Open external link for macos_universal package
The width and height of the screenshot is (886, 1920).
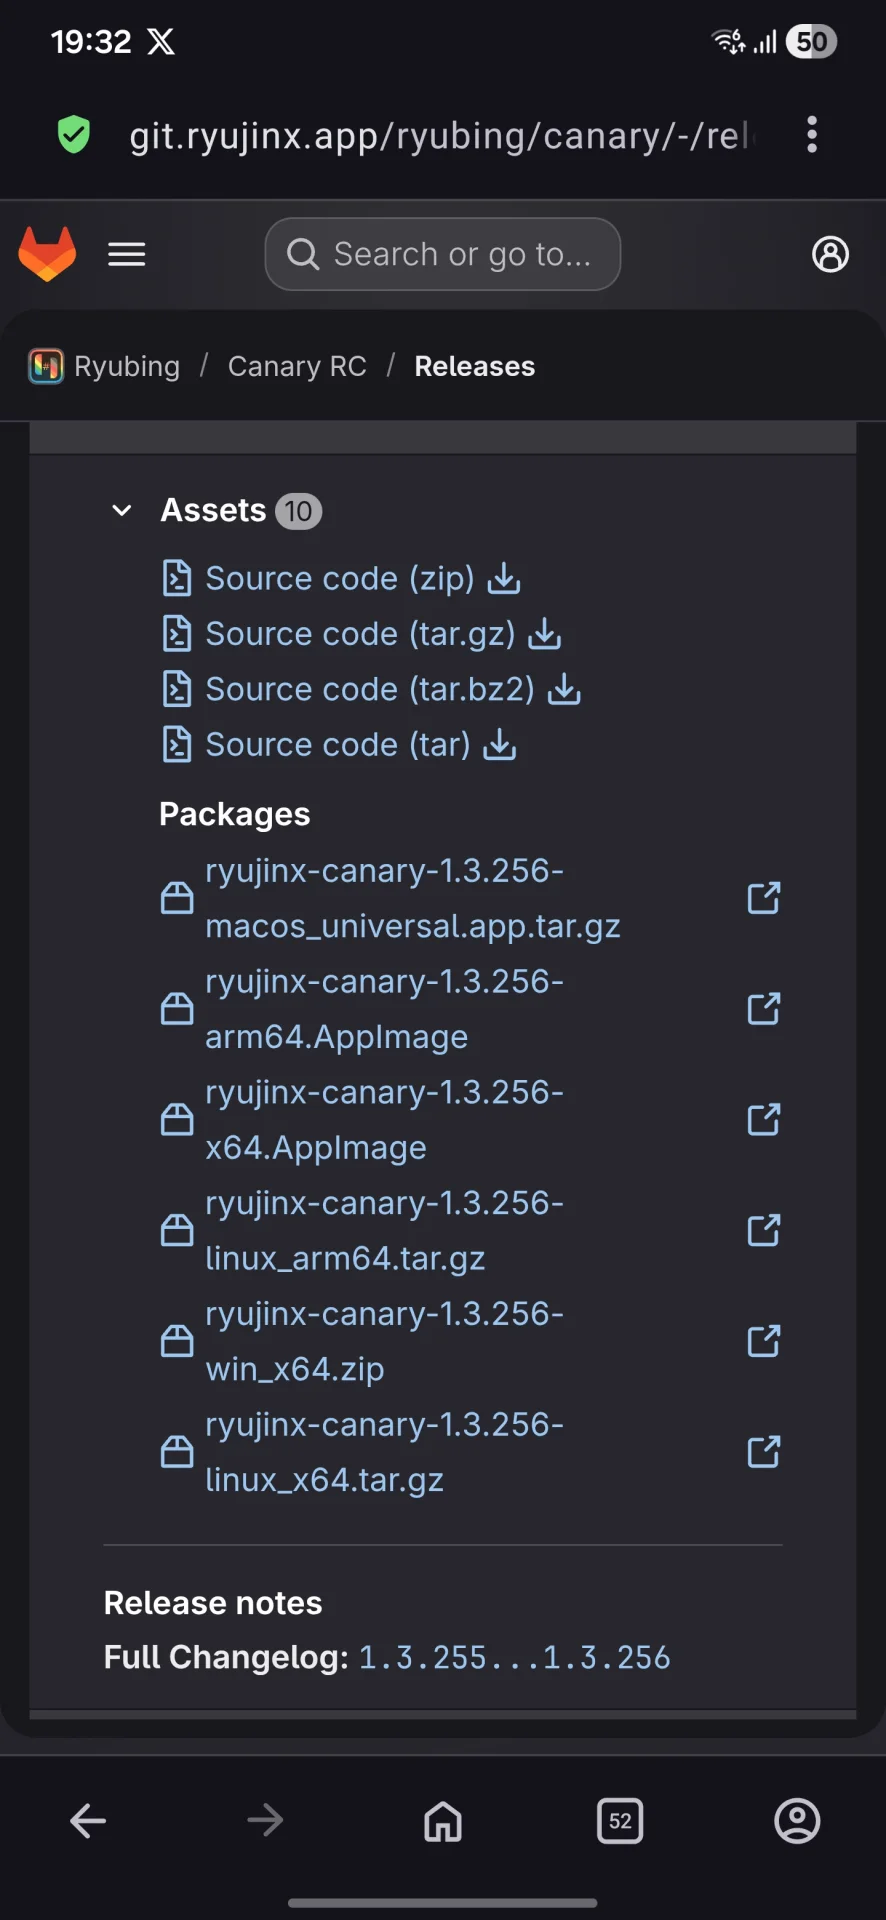764,898
